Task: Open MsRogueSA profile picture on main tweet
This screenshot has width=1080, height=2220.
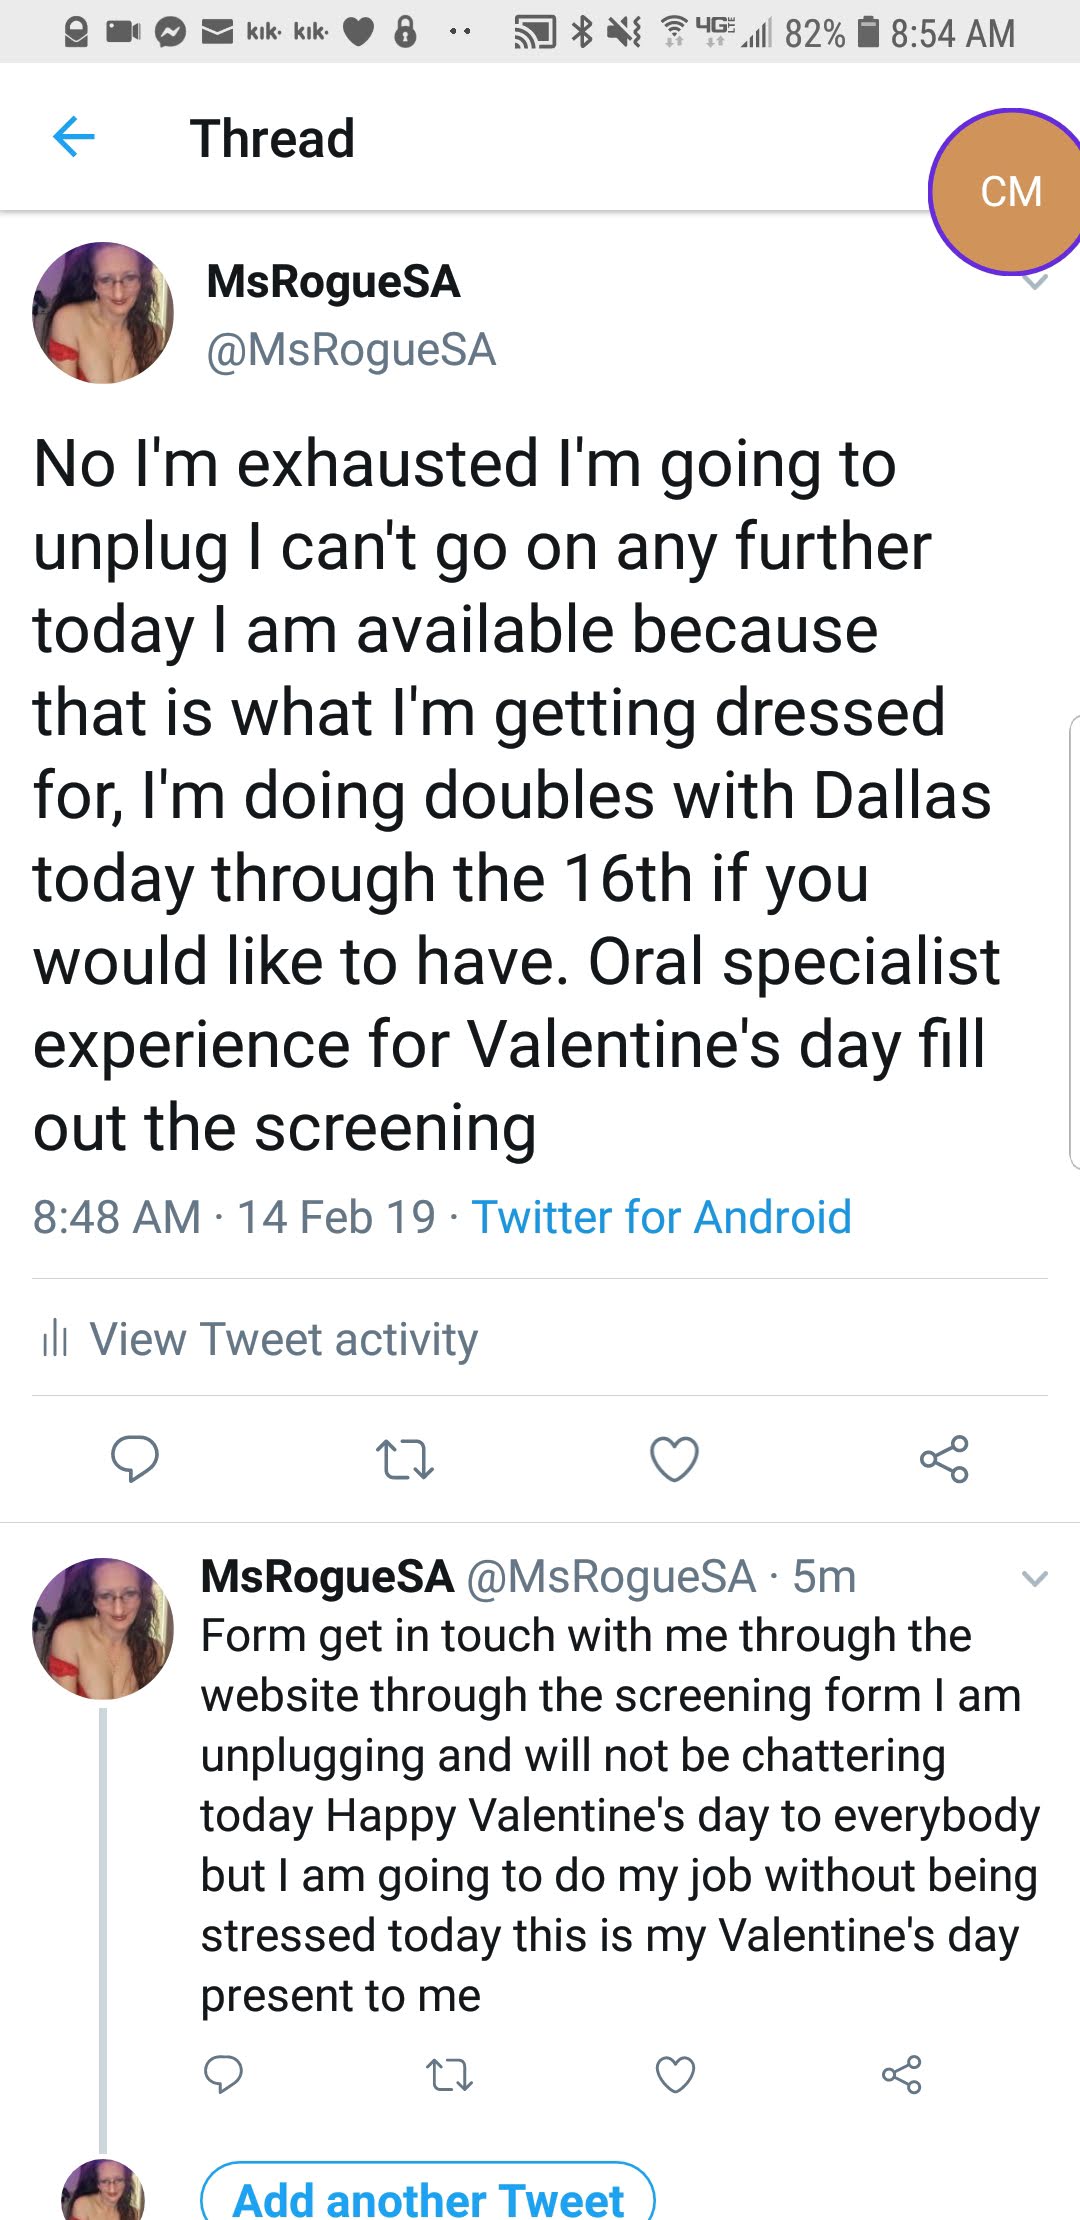Action: tap(103, 313)
